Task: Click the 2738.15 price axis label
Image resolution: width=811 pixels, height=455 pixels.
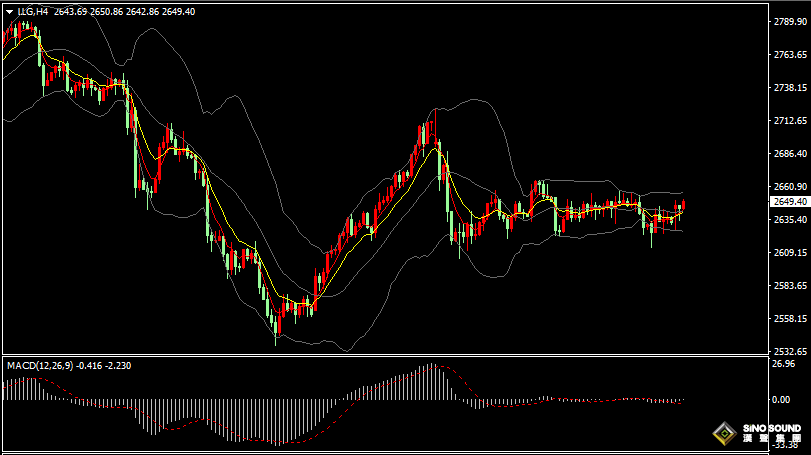Action: 790,87
